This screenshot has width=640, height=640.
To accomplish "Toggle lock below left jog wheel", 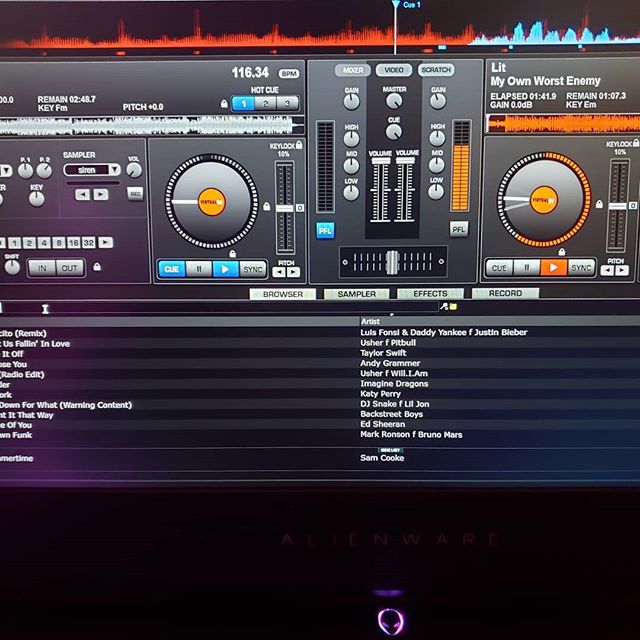I will (233, 254).
